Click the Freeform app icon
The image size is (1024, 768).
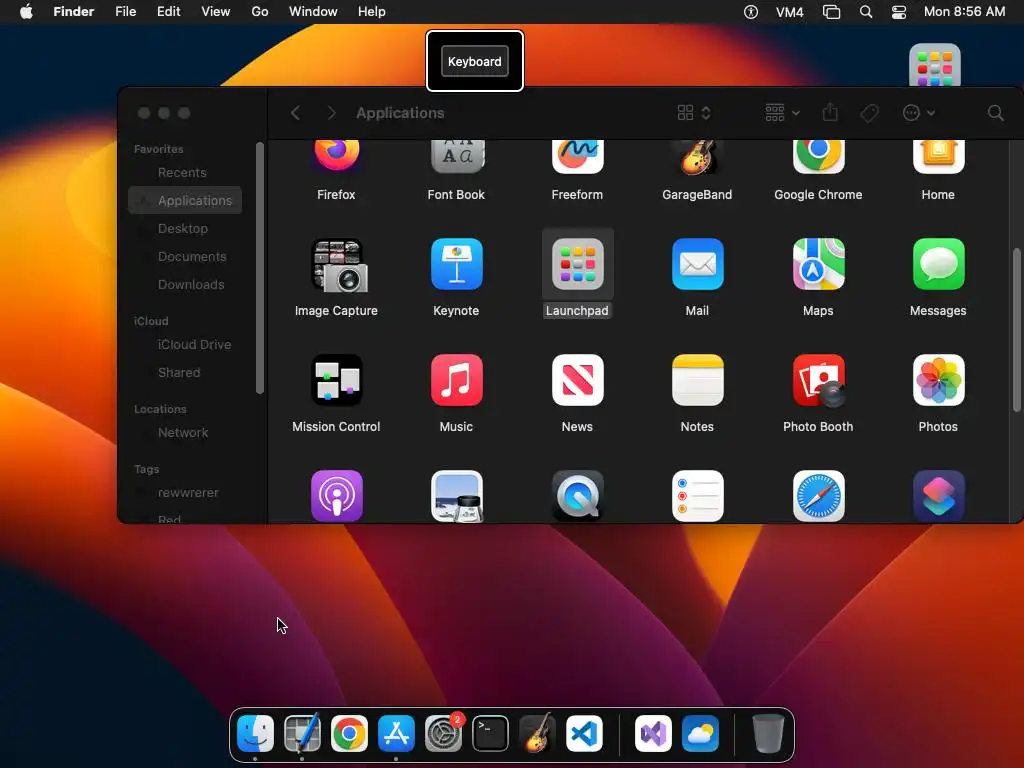(577, 156)
